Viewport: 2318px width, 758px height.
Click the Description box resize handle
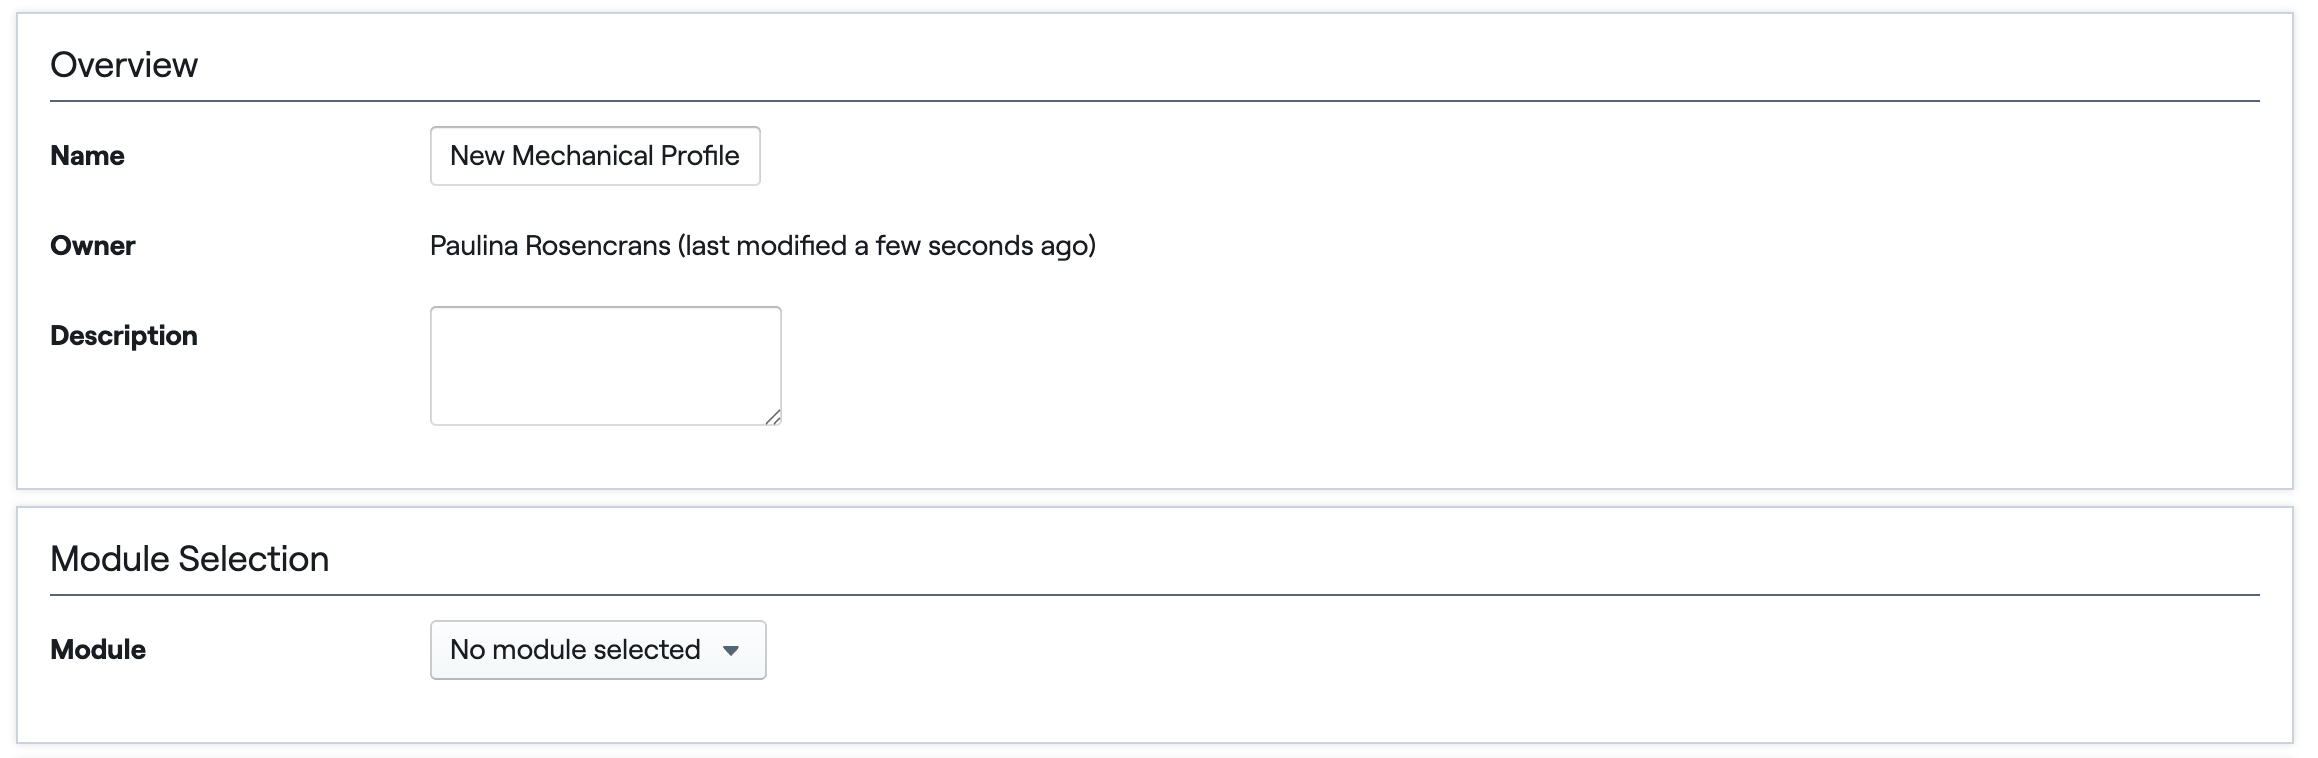point(773,417)
